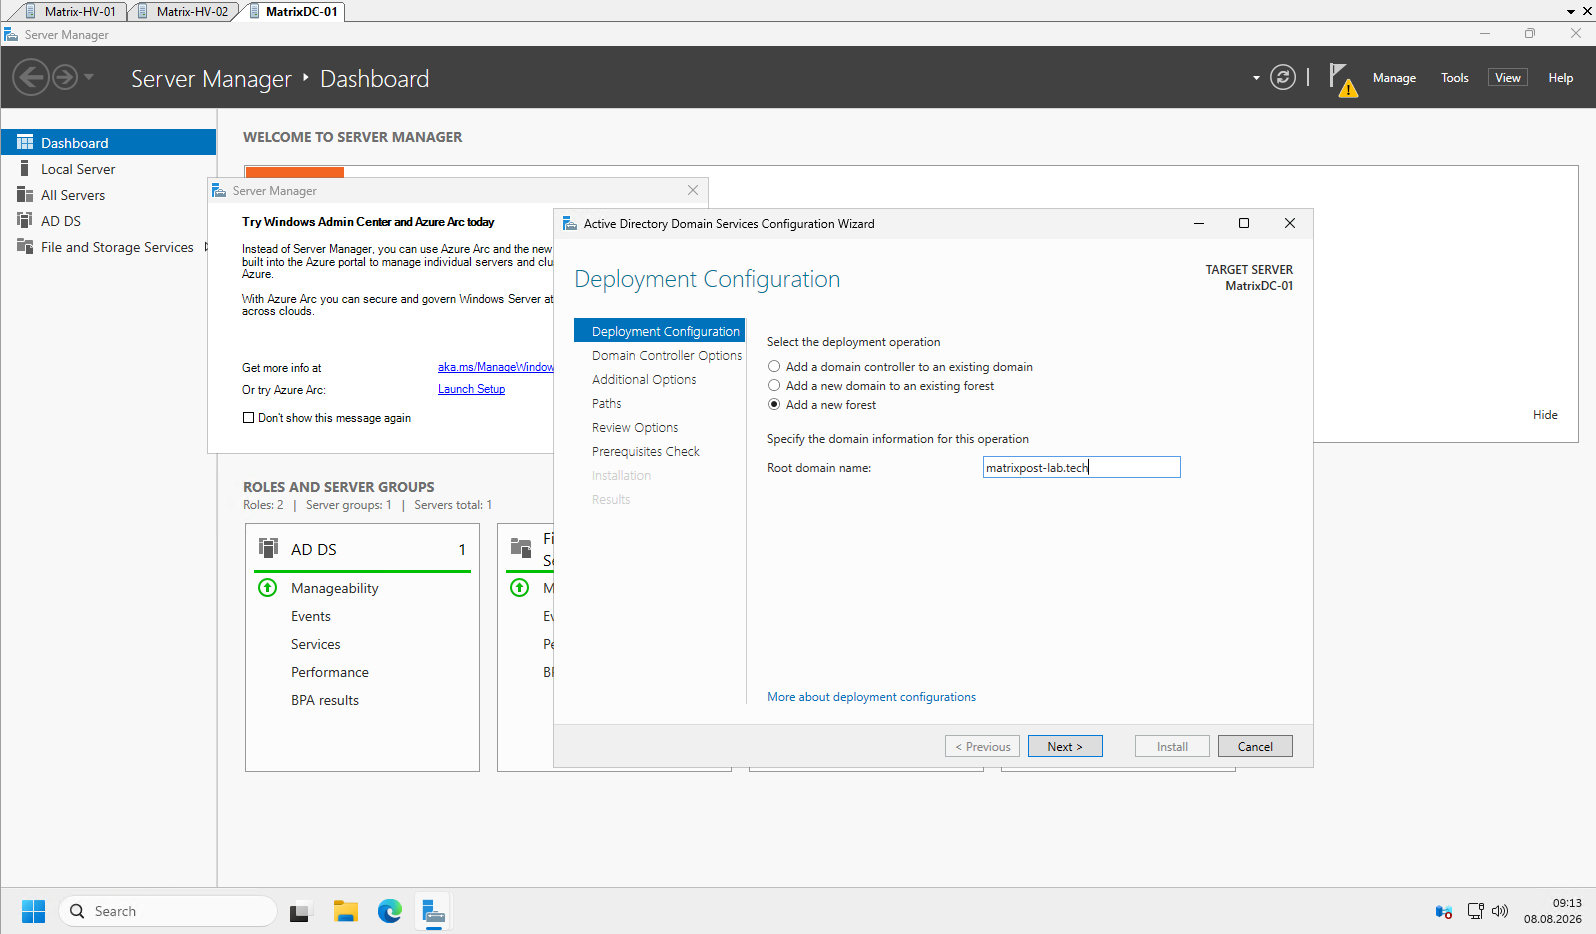This screenshot has width=1596, height=934.
Task: Open the Manage menu
Action: [x=1394, y=78]
